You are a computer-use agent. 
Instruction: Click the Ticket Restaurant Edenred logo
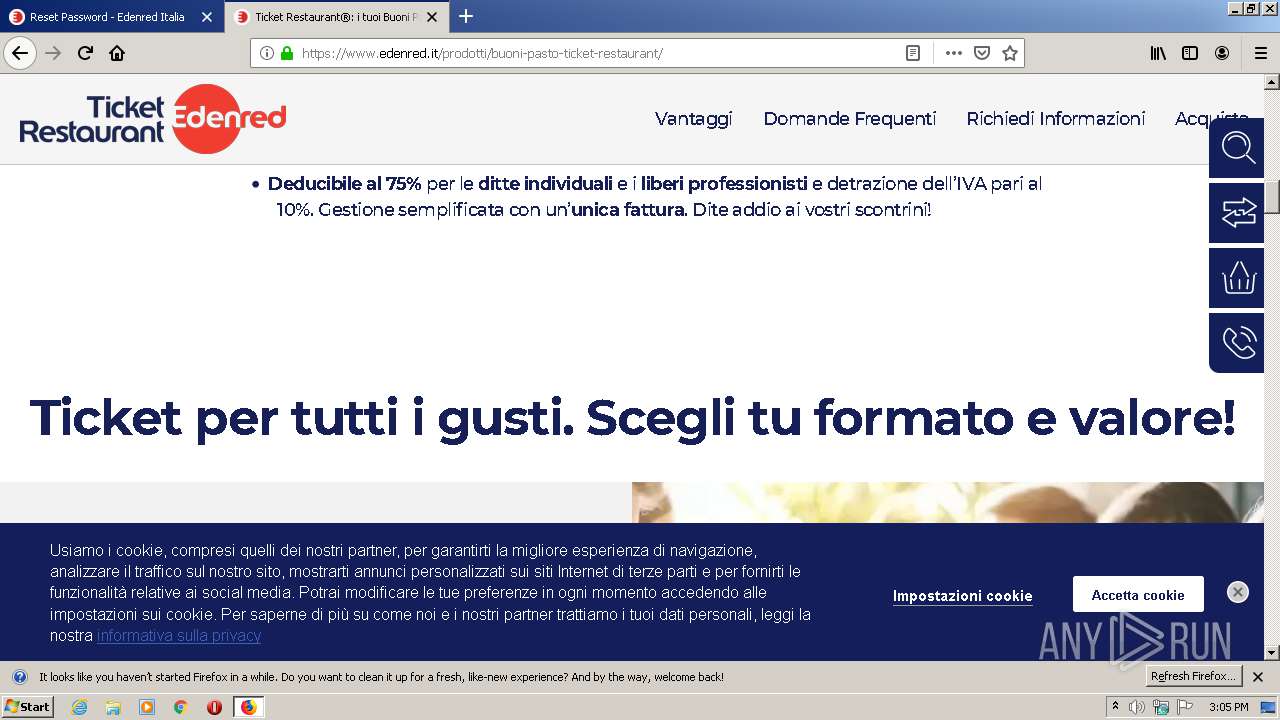coord(153,119)
